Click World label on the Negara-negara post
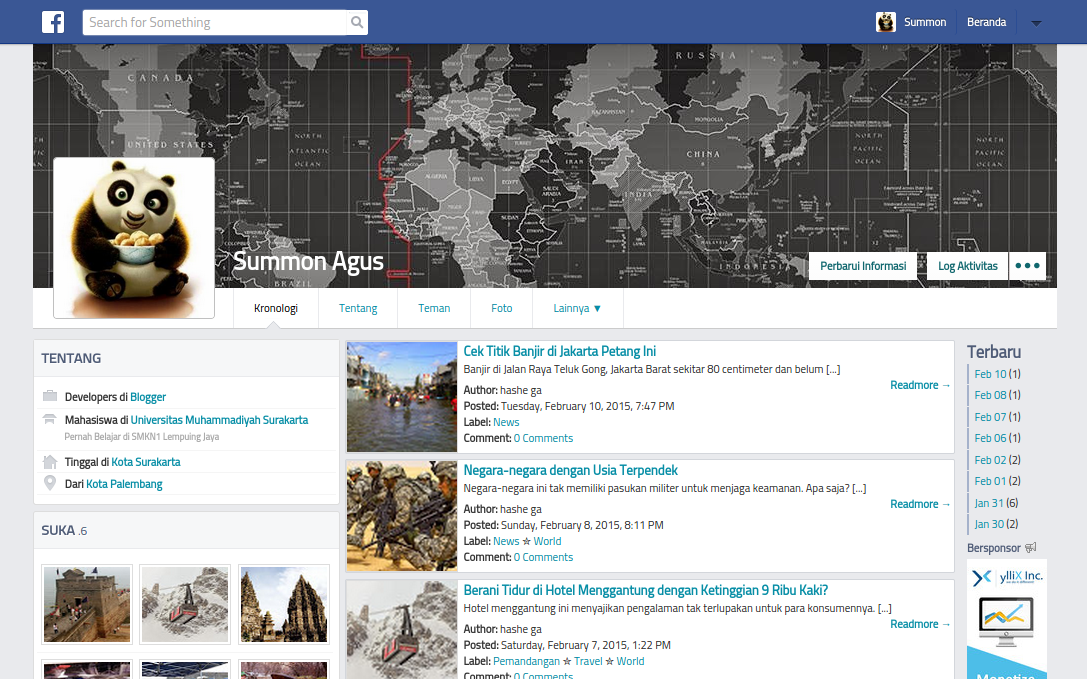 547,541
